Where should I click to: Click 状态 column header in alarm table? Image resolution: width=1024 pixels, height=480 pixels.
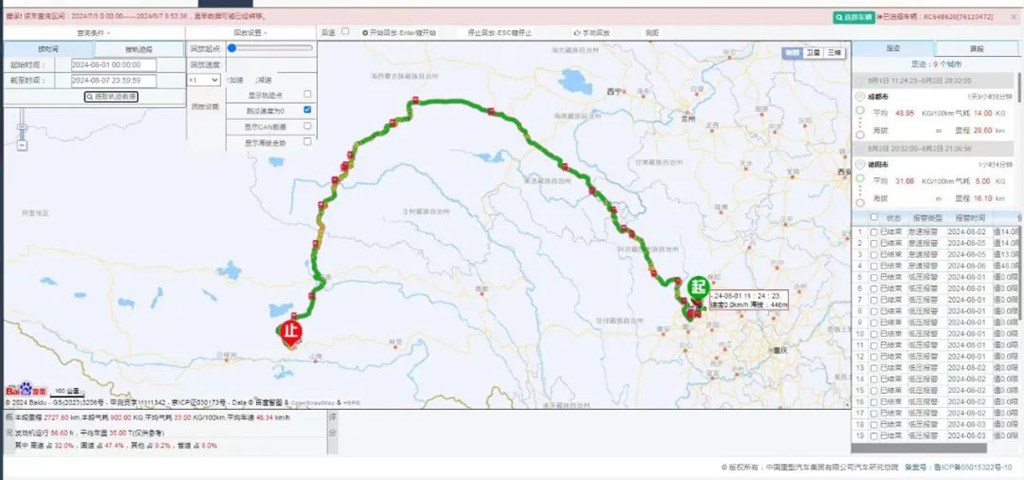tap(893, 217)
